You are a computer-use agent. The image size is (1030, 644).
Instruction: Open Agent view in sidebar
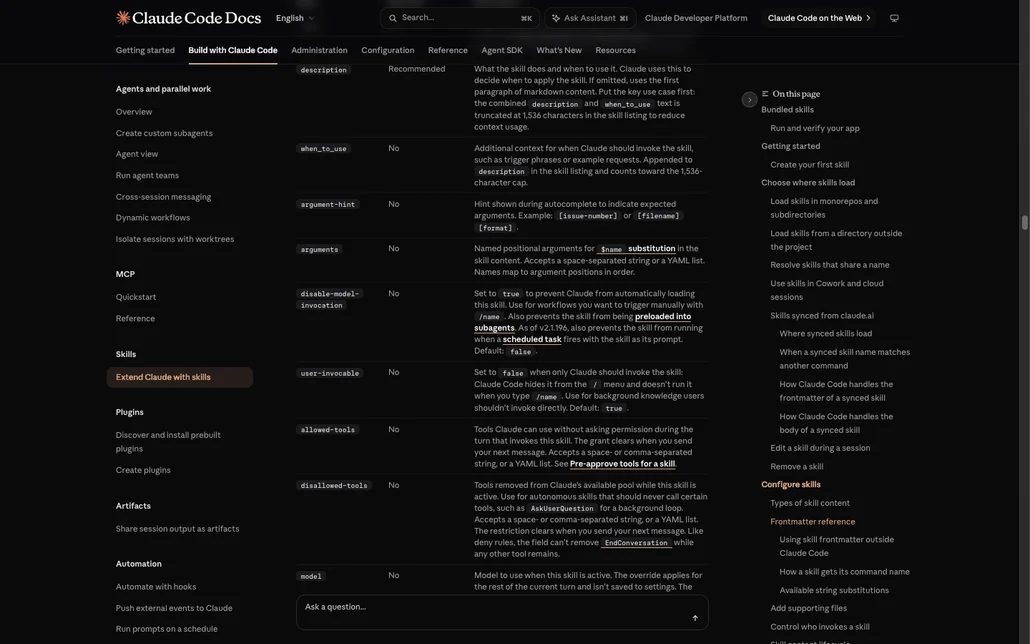tap(137, 154)
